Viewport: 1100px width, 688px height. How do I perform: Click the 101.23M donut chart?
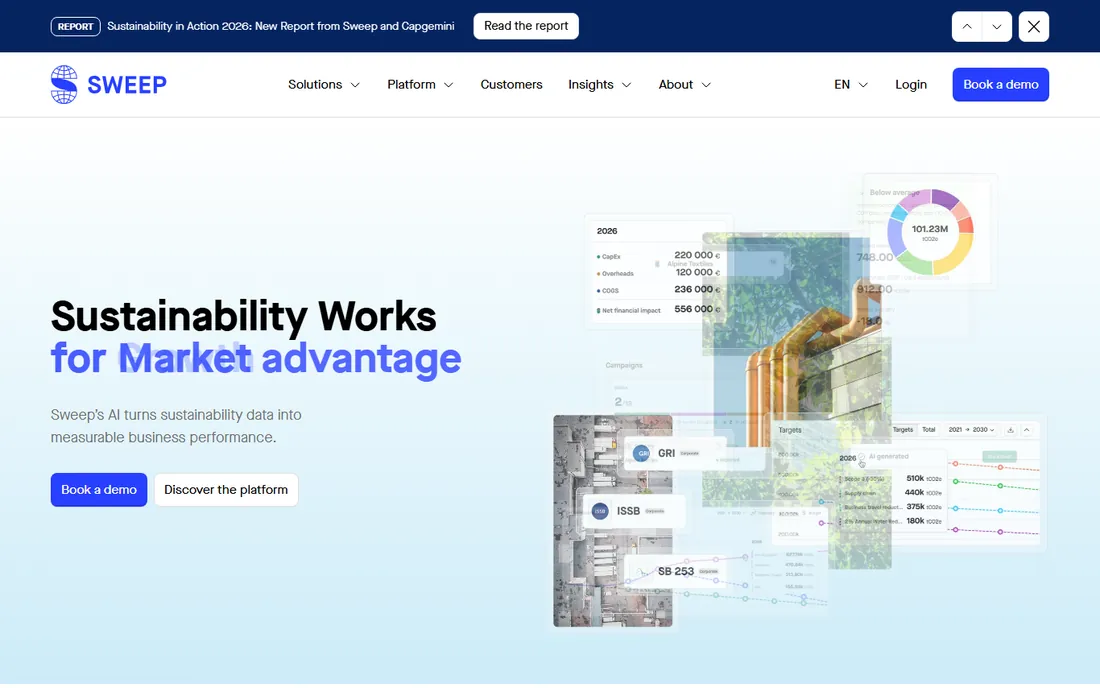[x=930, y=231]
